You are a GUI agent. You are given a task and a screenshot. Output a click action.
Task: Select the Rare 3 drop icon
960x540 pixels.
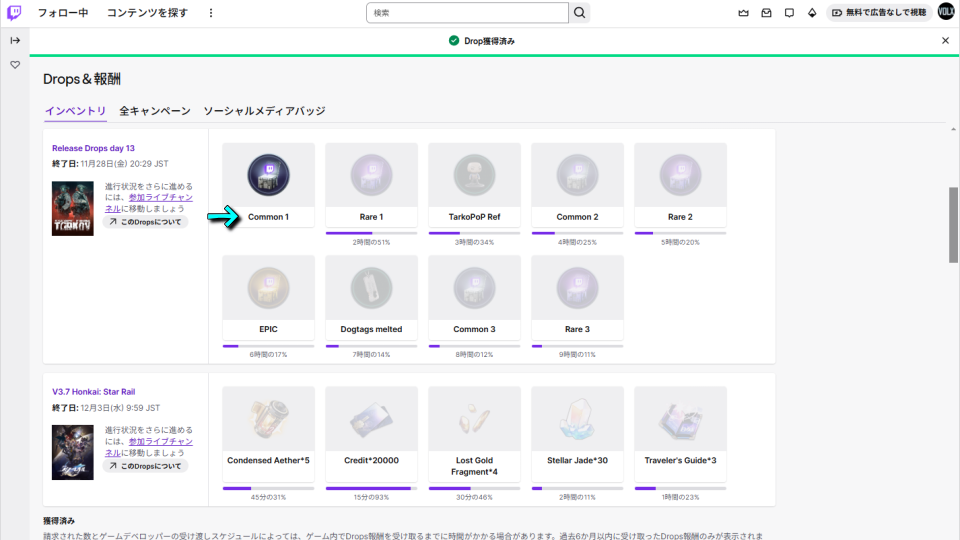pyautogui.click(x=577, y=288)
